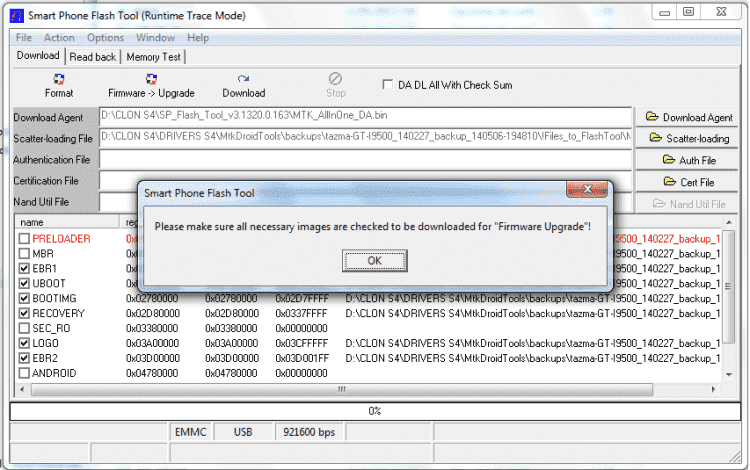The image size is (750, 470).
Task: Enable DA DL All With Check Sum
Action: pyautogui.click(x=387, y=85)
